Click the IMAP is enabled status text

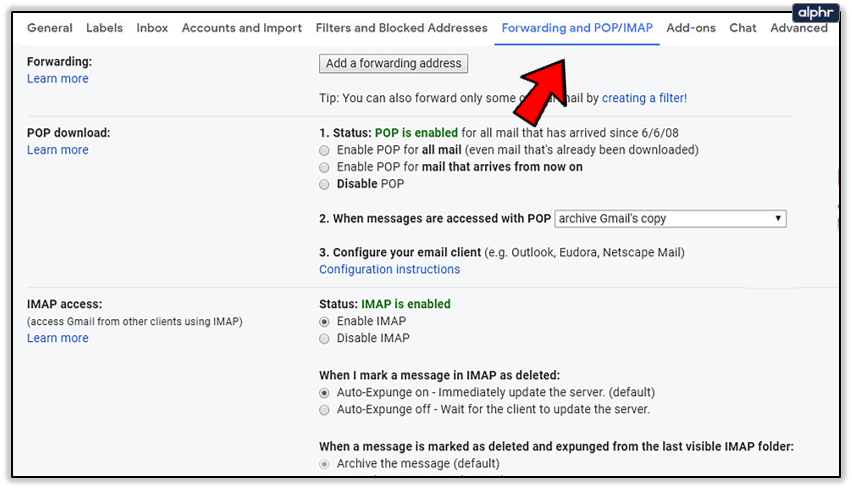pos(406,304)
